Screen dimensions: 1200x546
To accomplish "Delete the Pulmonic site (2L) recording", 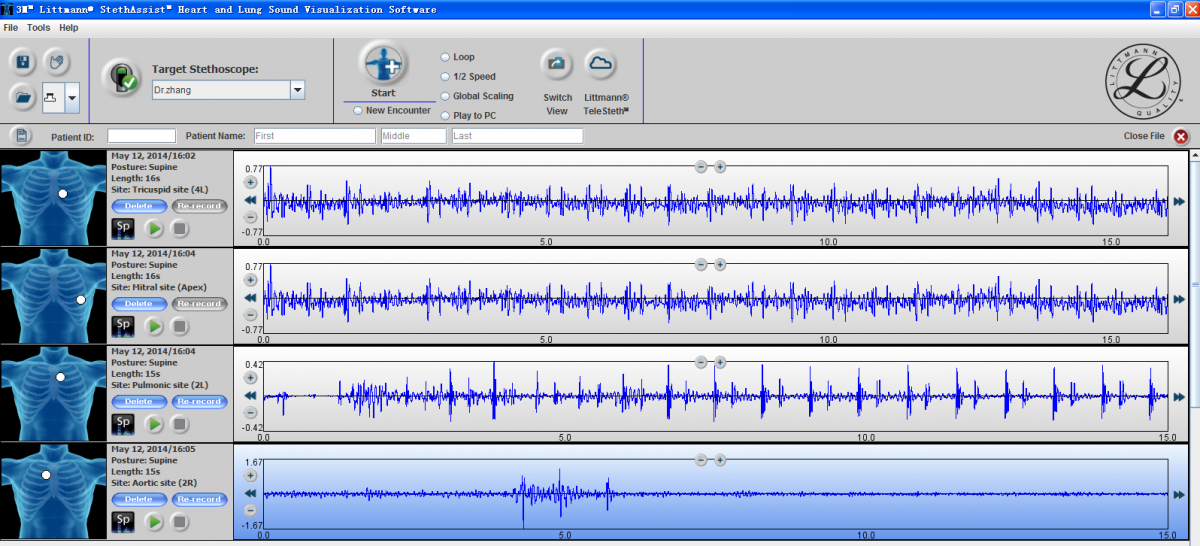I will click(x=138, y=401).
